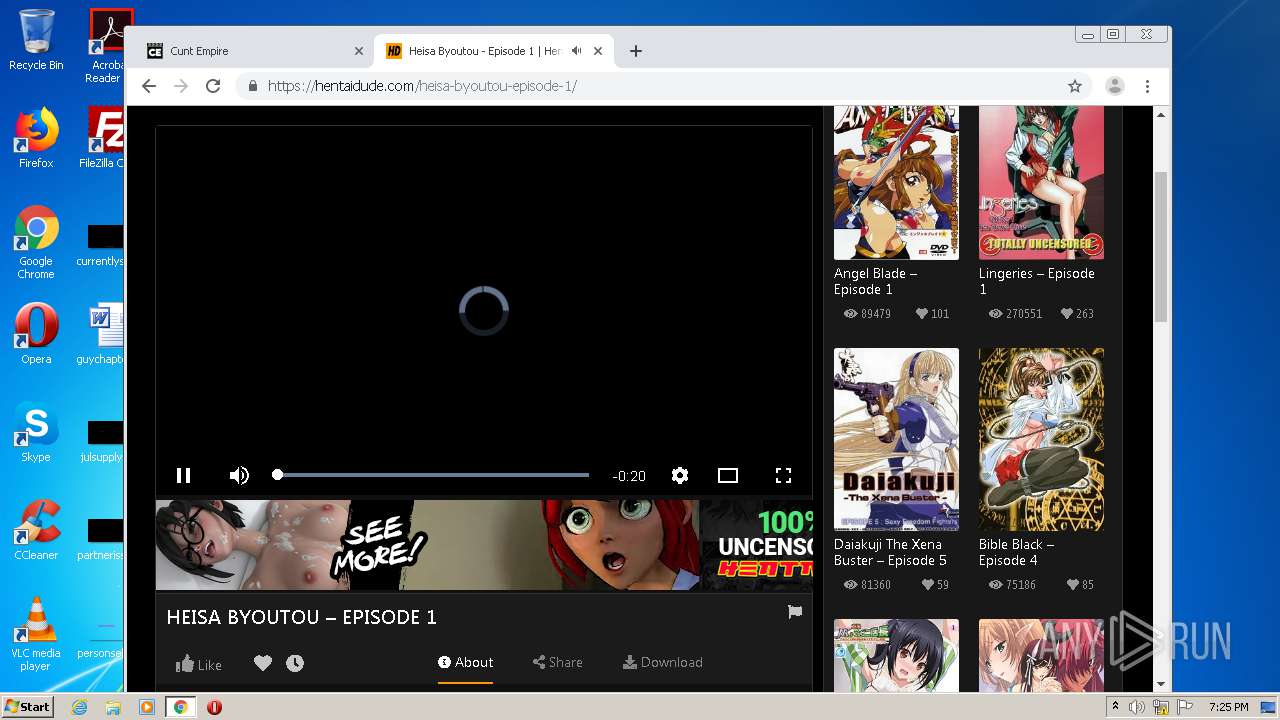This screenshot has width=1280, height=720.
Task: Launch Skype from desktop
Action: click(x=36, y=432)
